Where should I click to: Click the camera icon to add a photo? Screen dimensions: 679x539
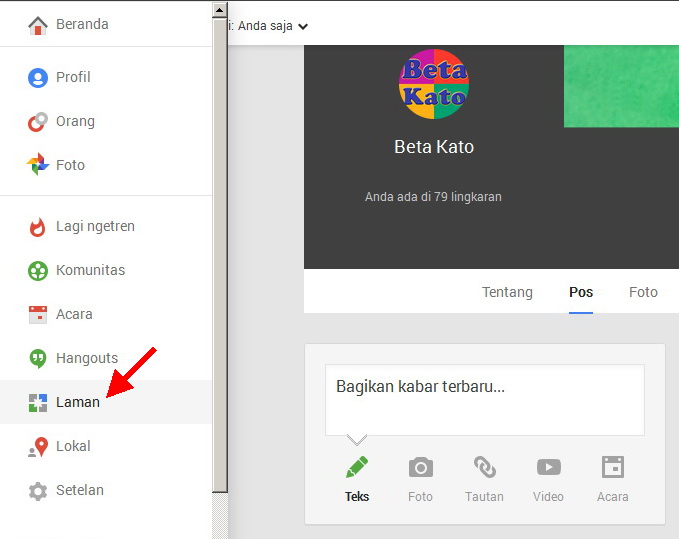(x=420, y=467)
